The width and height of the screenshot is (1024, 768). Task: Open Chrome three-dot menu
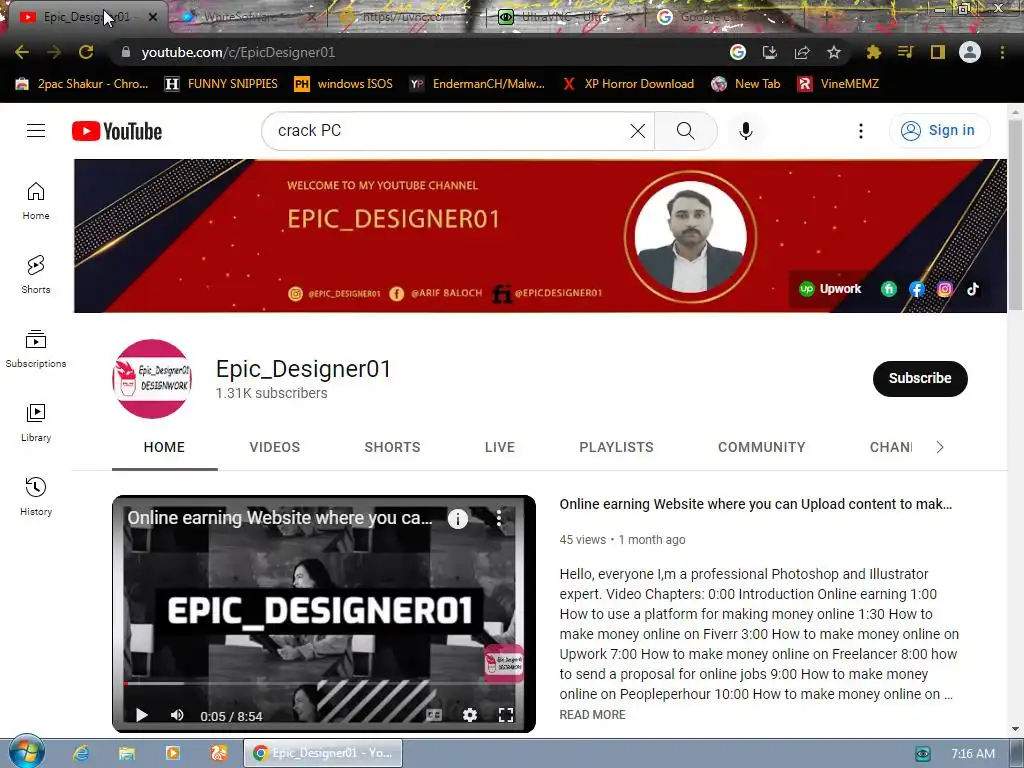point(1002,52)
